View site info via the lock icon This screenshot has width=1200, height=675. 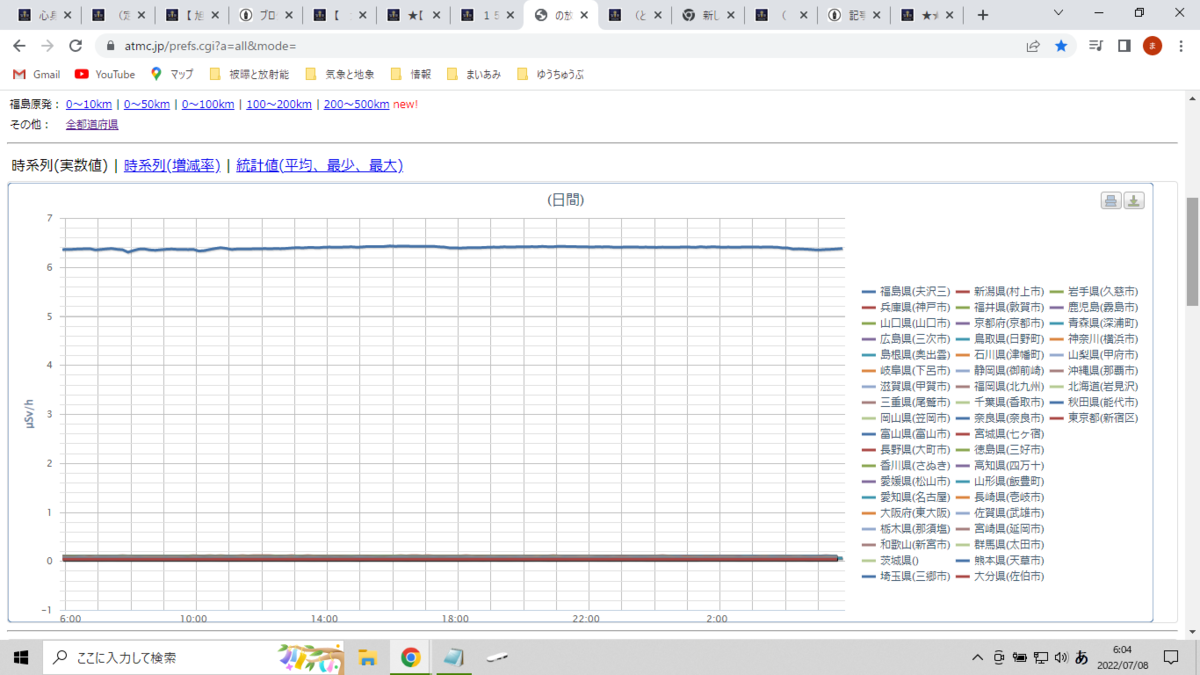tap(109, 46)
